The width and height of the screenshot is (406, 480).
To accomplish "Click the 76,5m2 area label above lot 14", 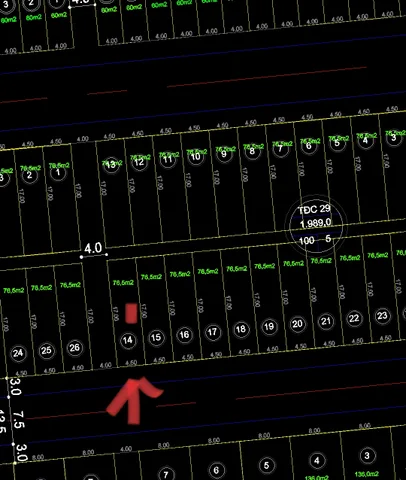I will tap(123, 283).
